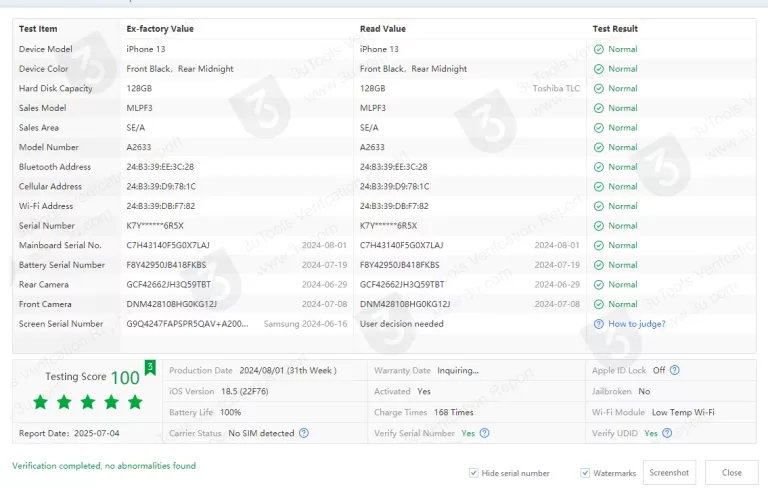This screenshot has width=768, height=489.
Task: Click the Verify UDID help icon
Action: (667, 433)
